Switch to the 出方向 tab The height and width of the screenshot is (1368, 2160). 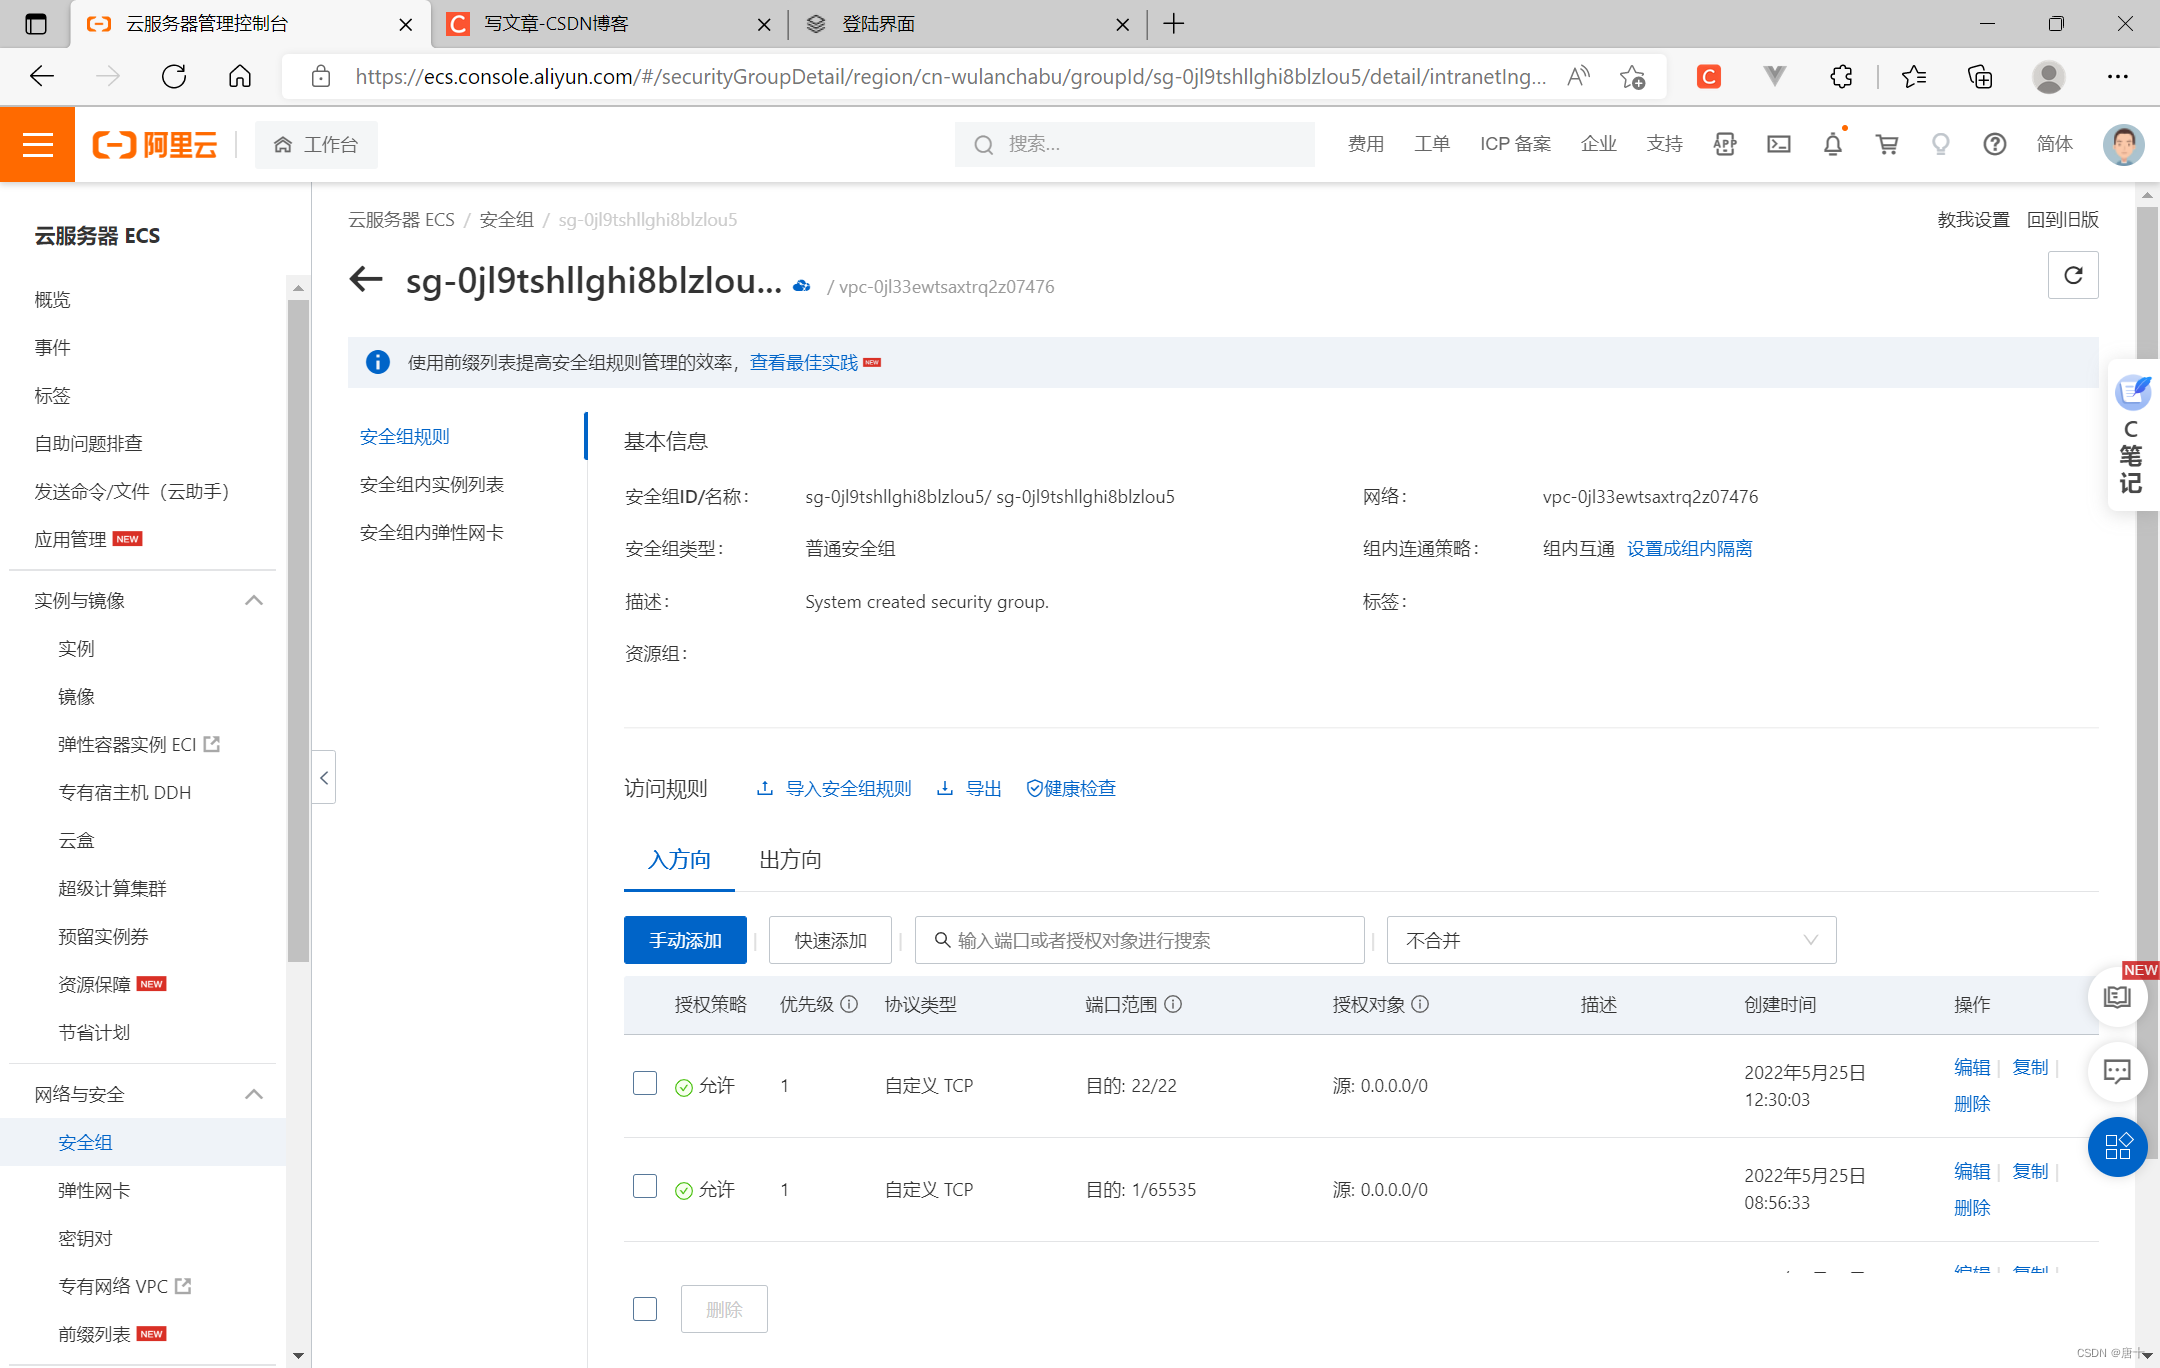point(790,860)
